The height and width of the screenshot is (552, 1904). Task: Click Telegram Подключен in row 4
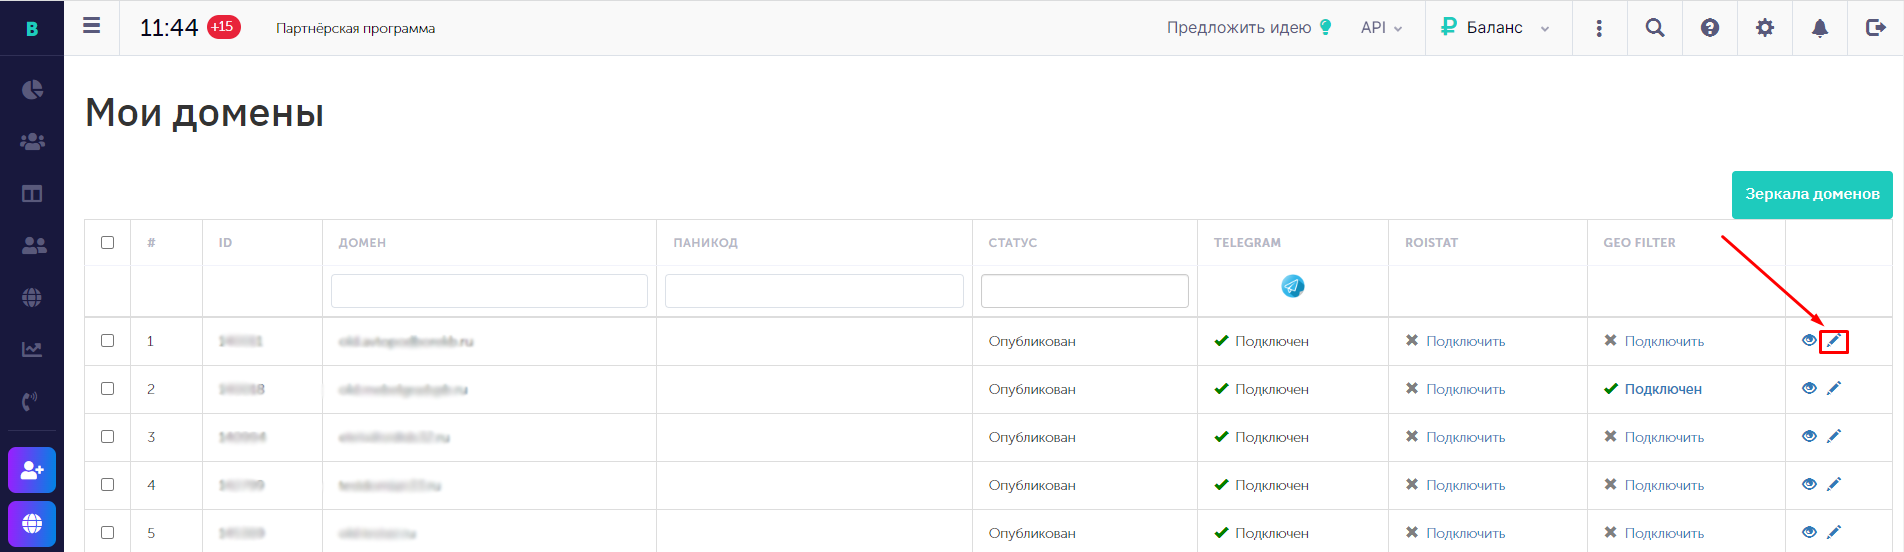(1271, 485)
